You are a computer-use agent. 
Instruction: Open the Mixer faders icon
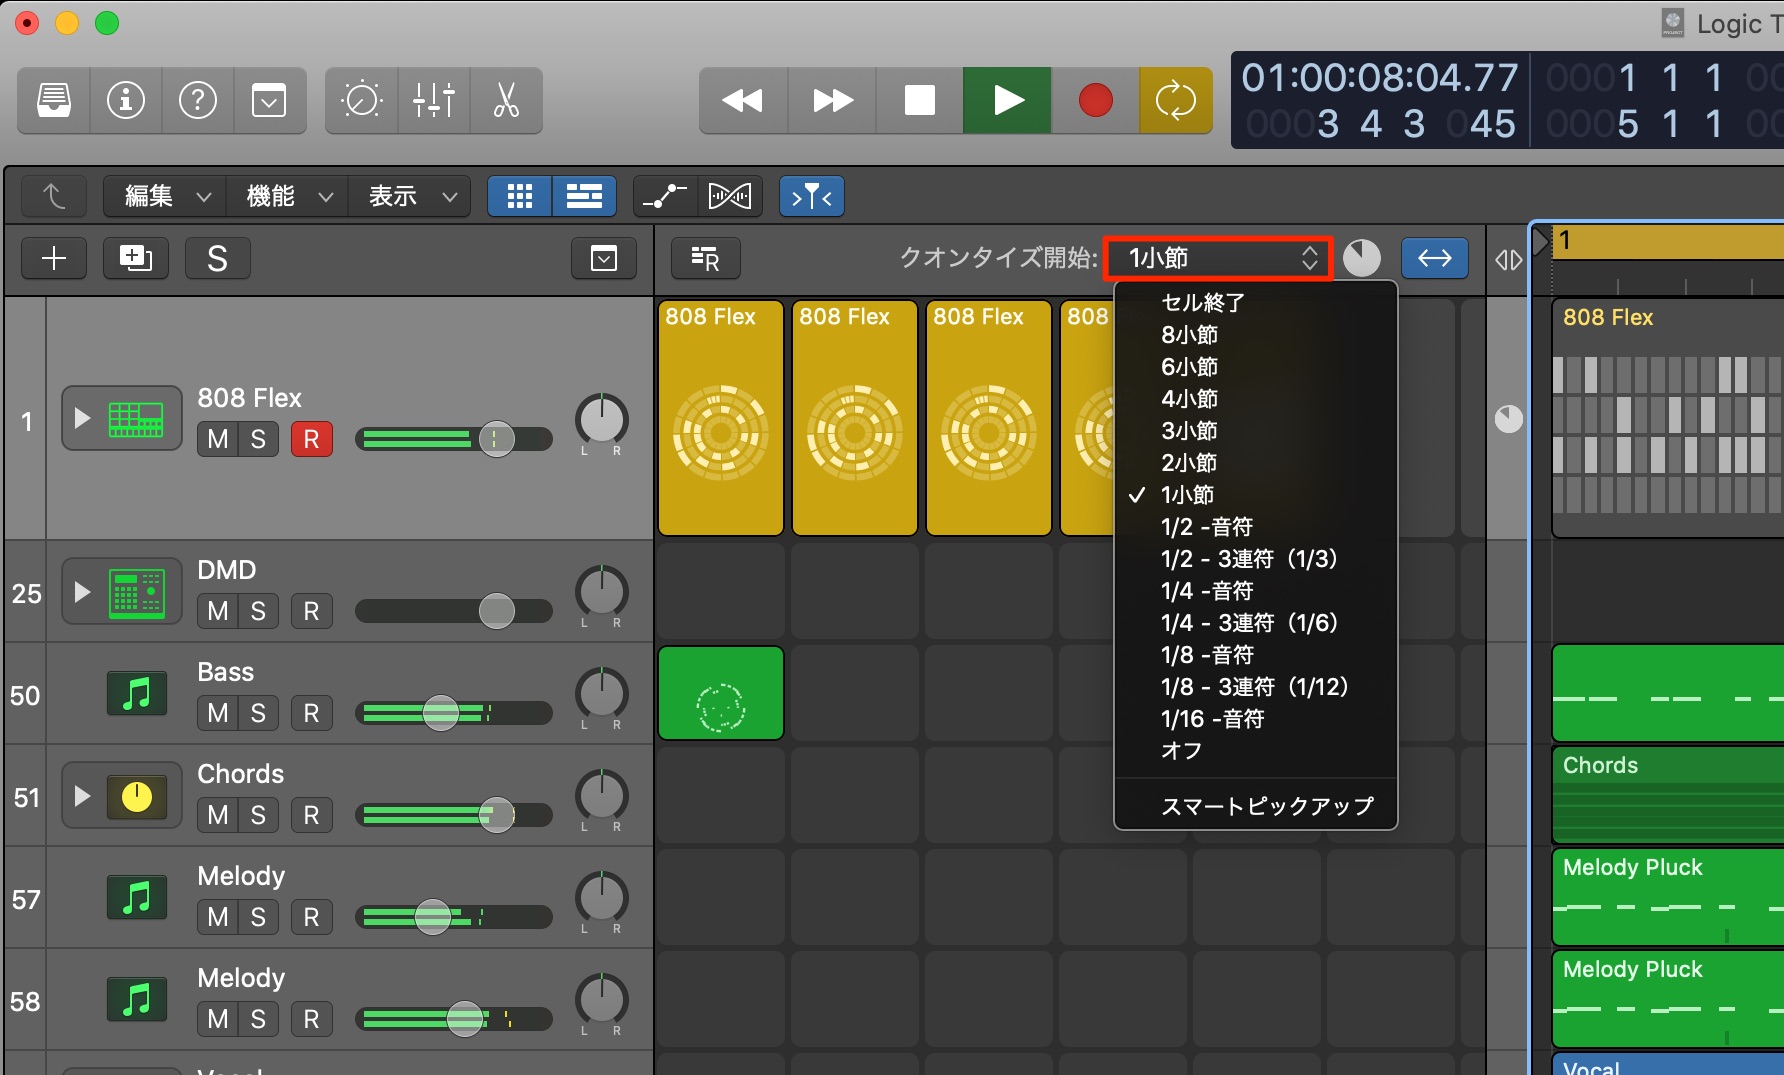tap(434, 100)
